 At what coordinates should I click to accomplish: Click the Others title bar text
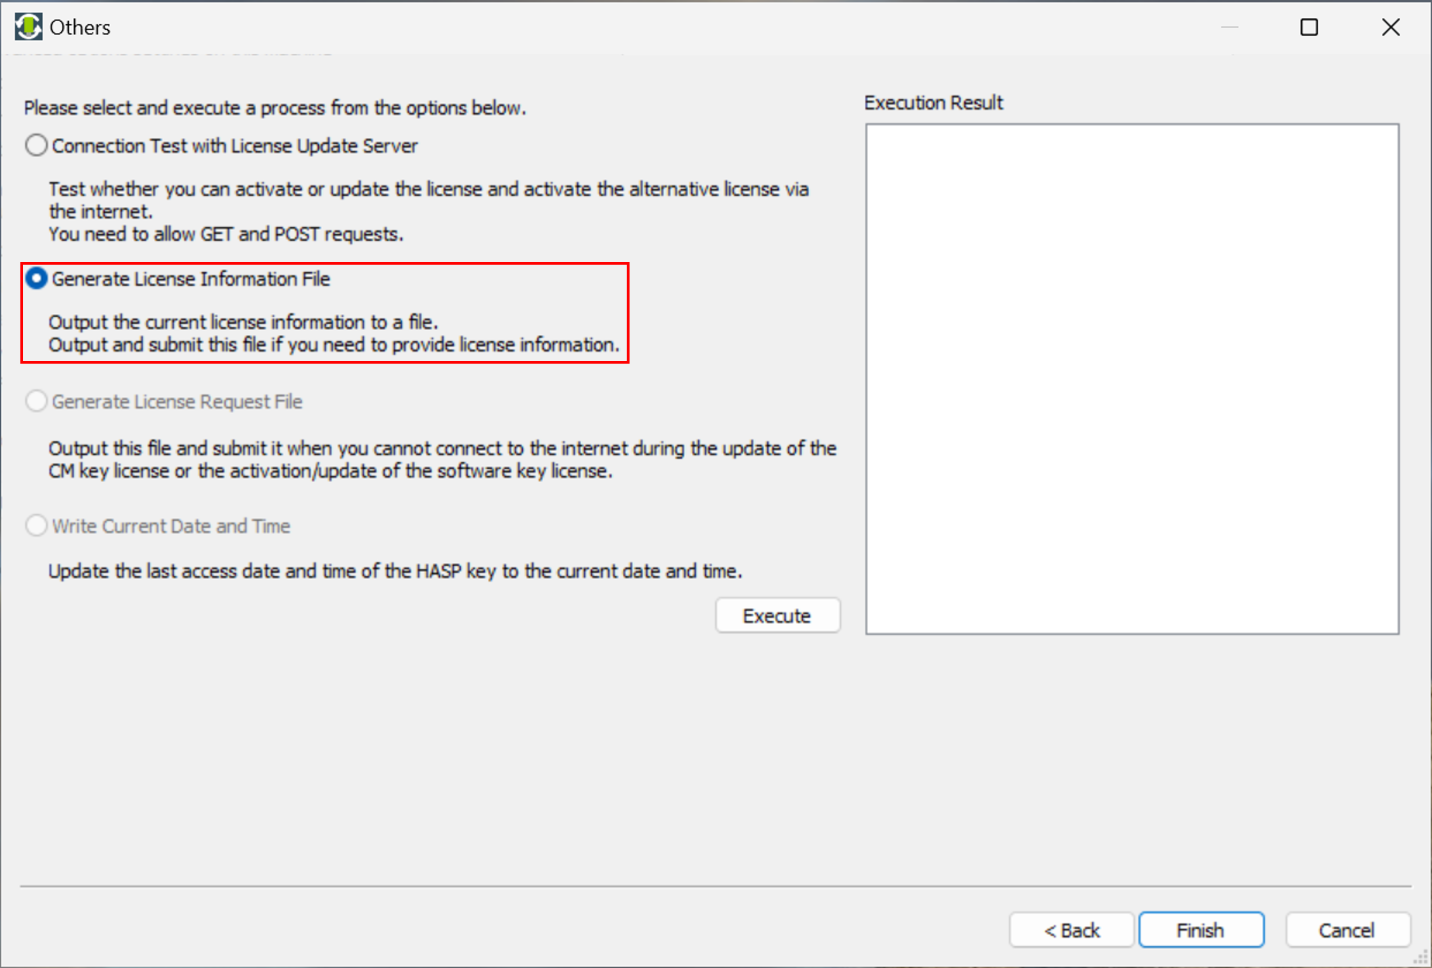[x=80, y=27]
